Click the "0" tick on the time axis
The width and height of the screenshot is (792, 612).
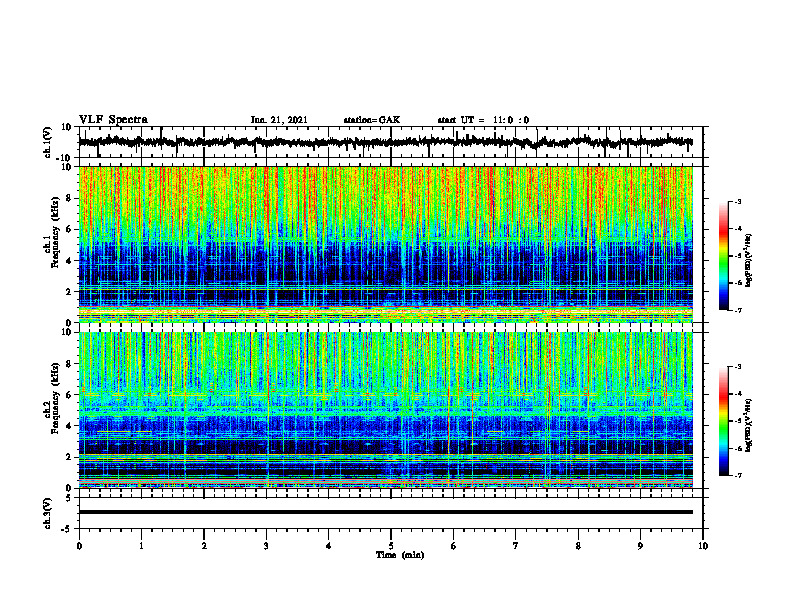point(79,546)
